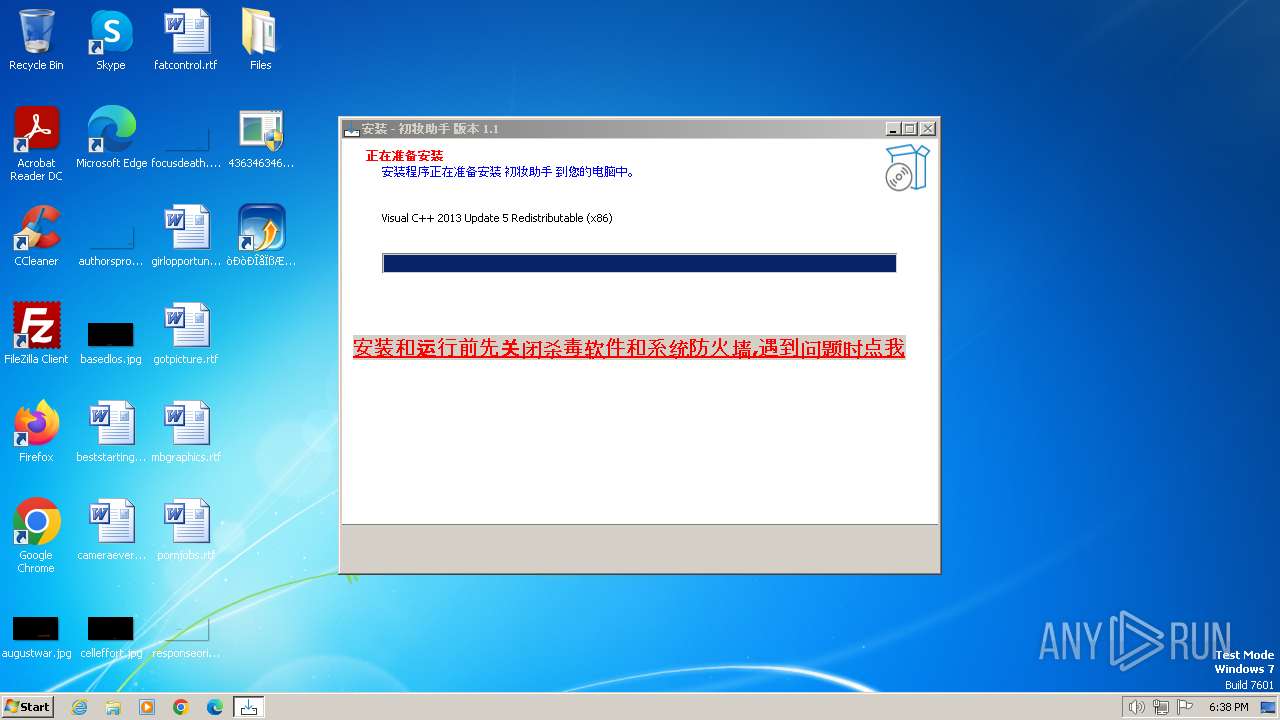Click the setup disc box icon
The image size is (1280, 720).
click(907, 167)
